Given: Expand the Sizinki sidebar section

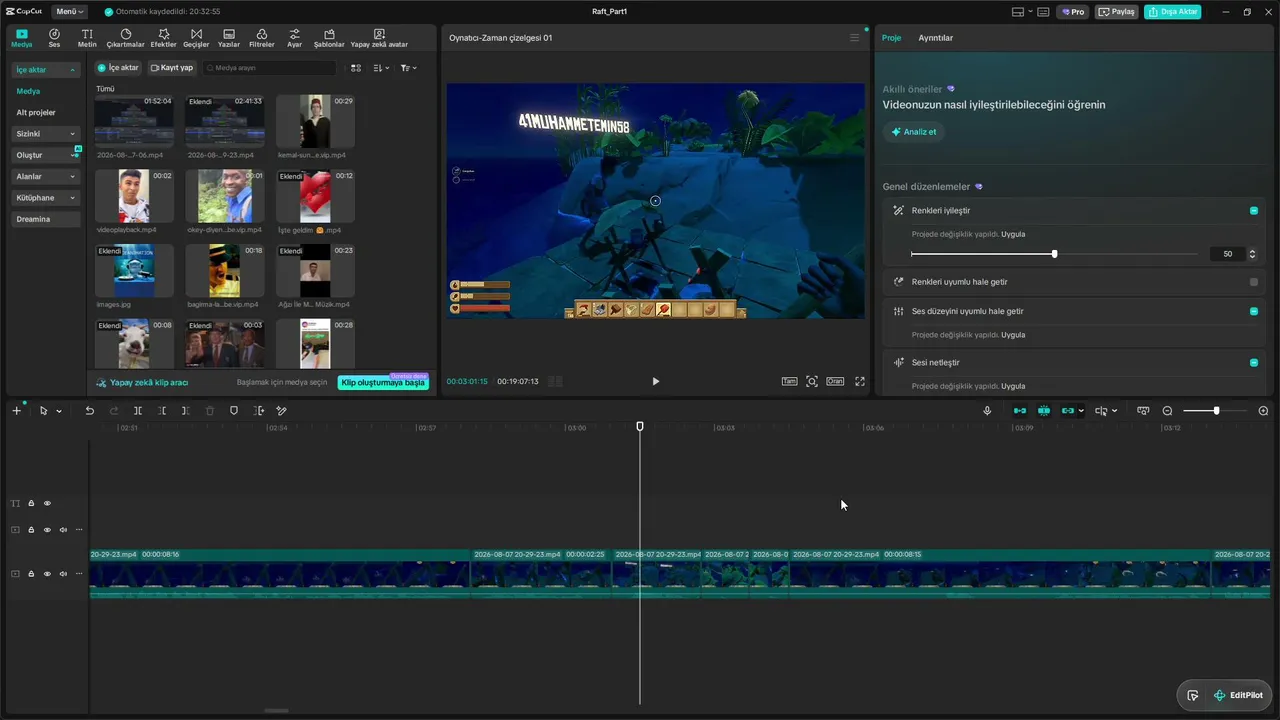Looking at the screenshot, I should pyautogui.click(x=72, y=134).
